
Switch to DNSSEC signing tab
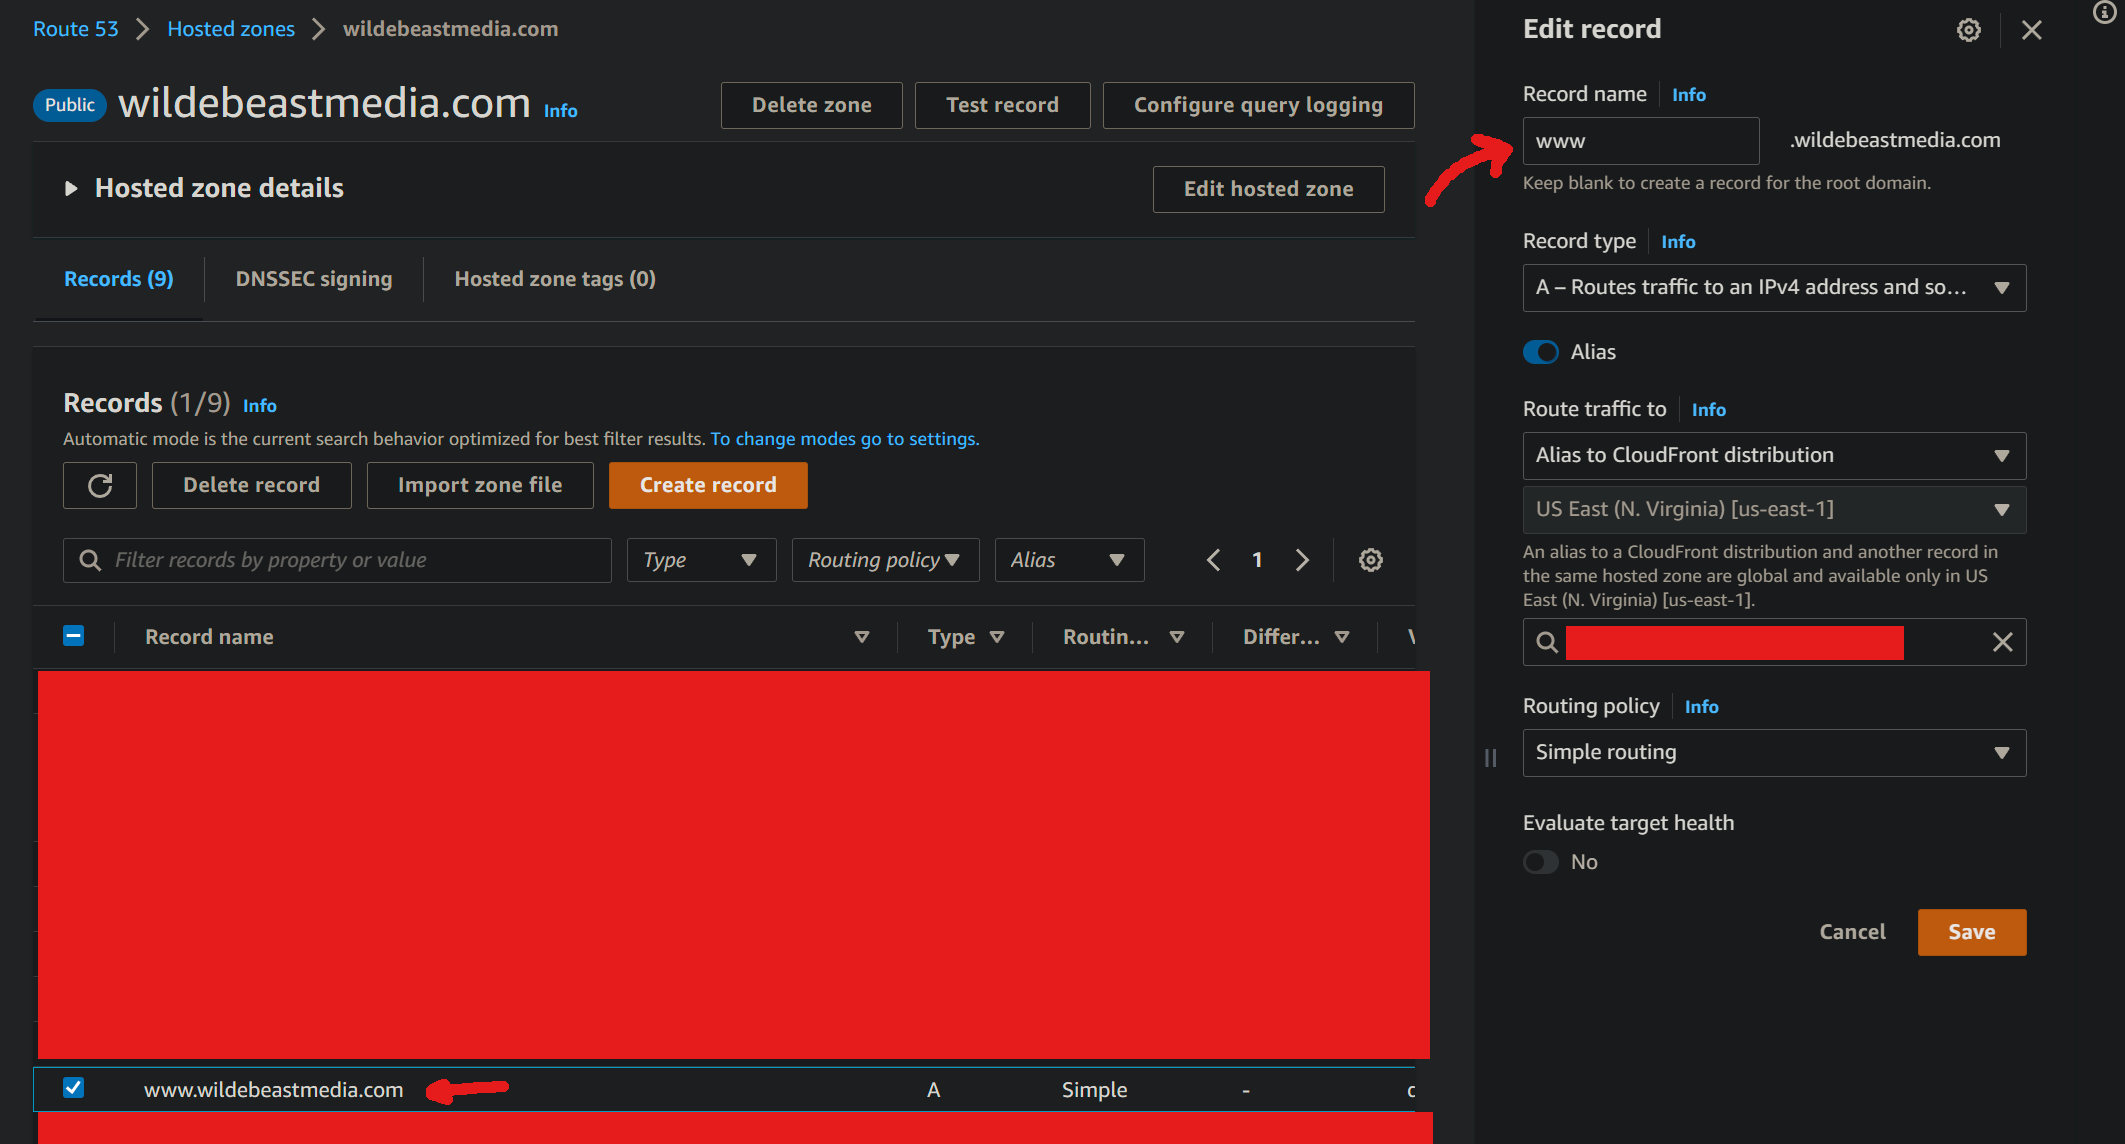pyautogui.click(x=314, y=279)
